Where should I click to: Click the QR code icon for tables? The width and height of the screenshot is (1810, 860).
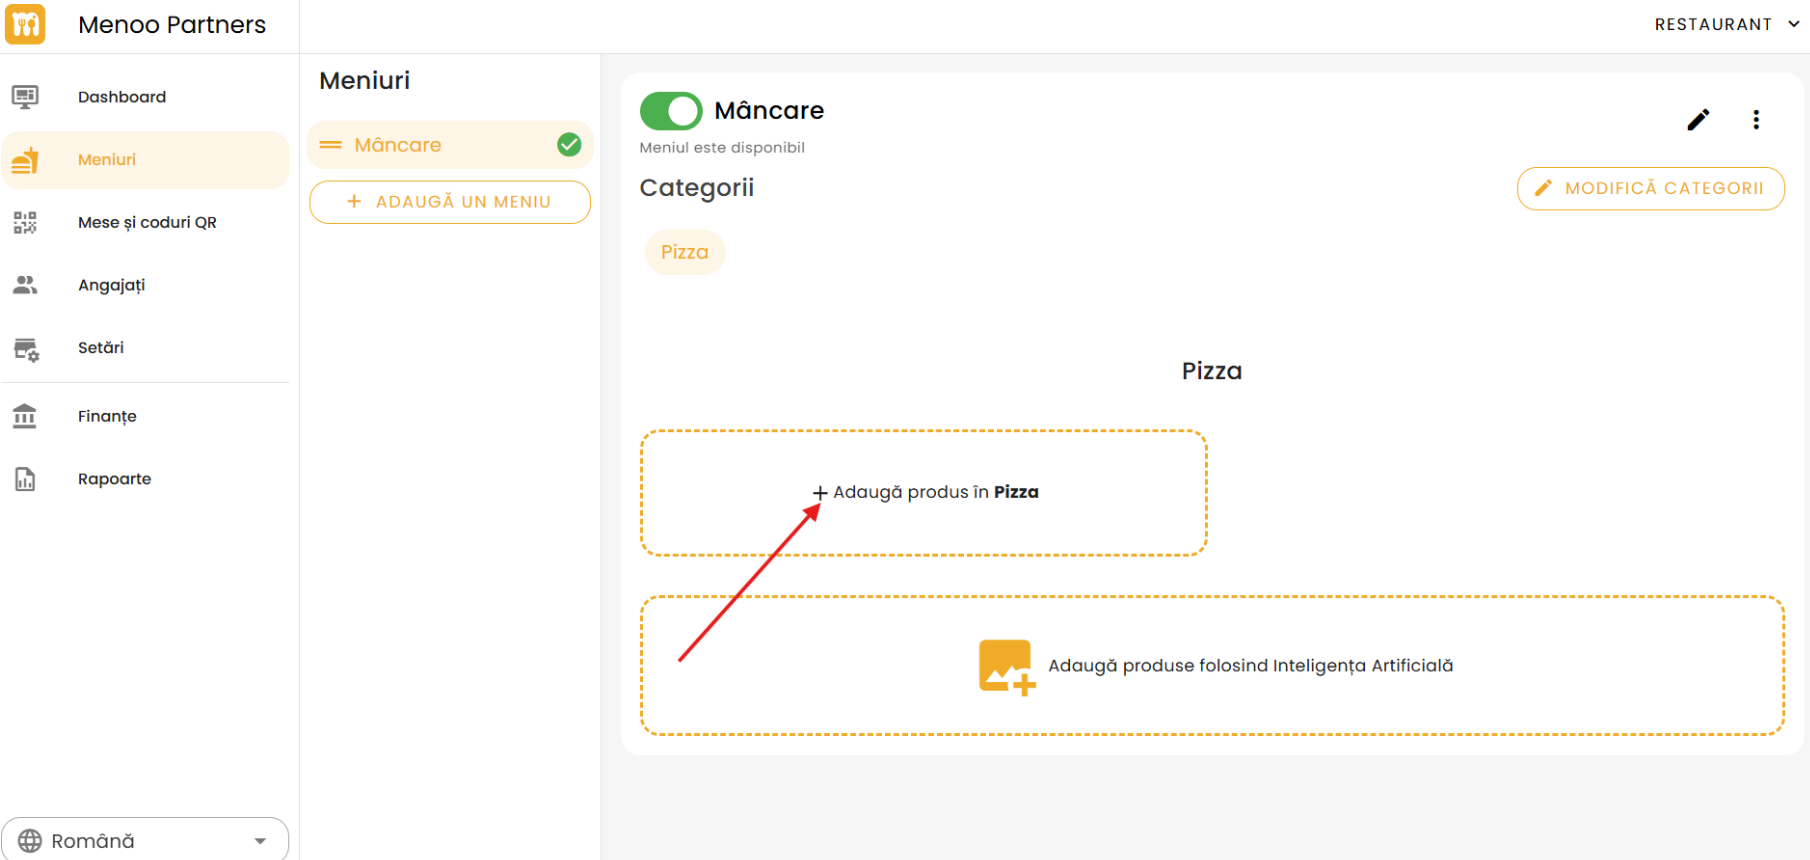(25, 222)
